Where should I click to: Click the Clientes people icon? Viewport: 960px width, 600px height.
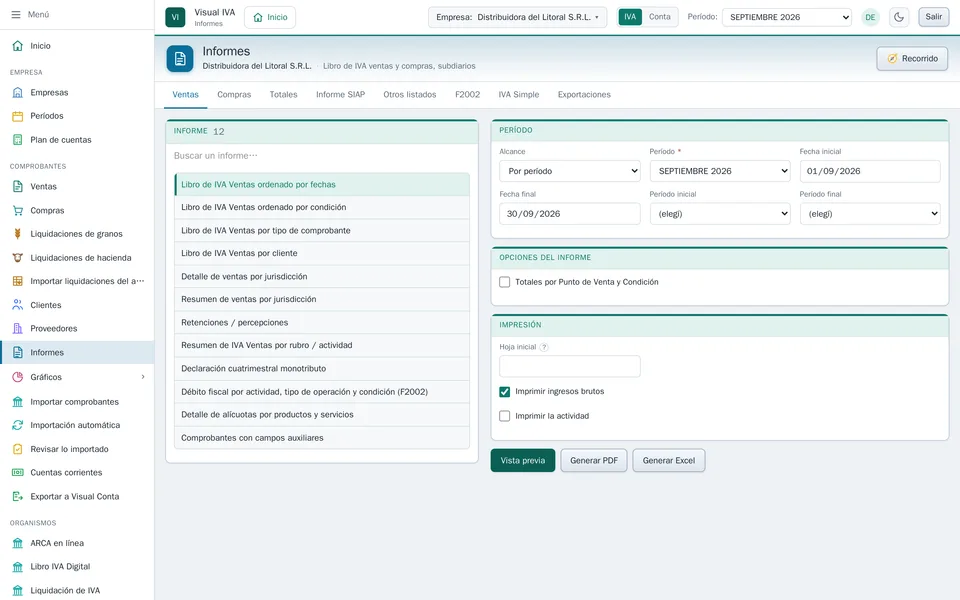click(x=18, y=305)
